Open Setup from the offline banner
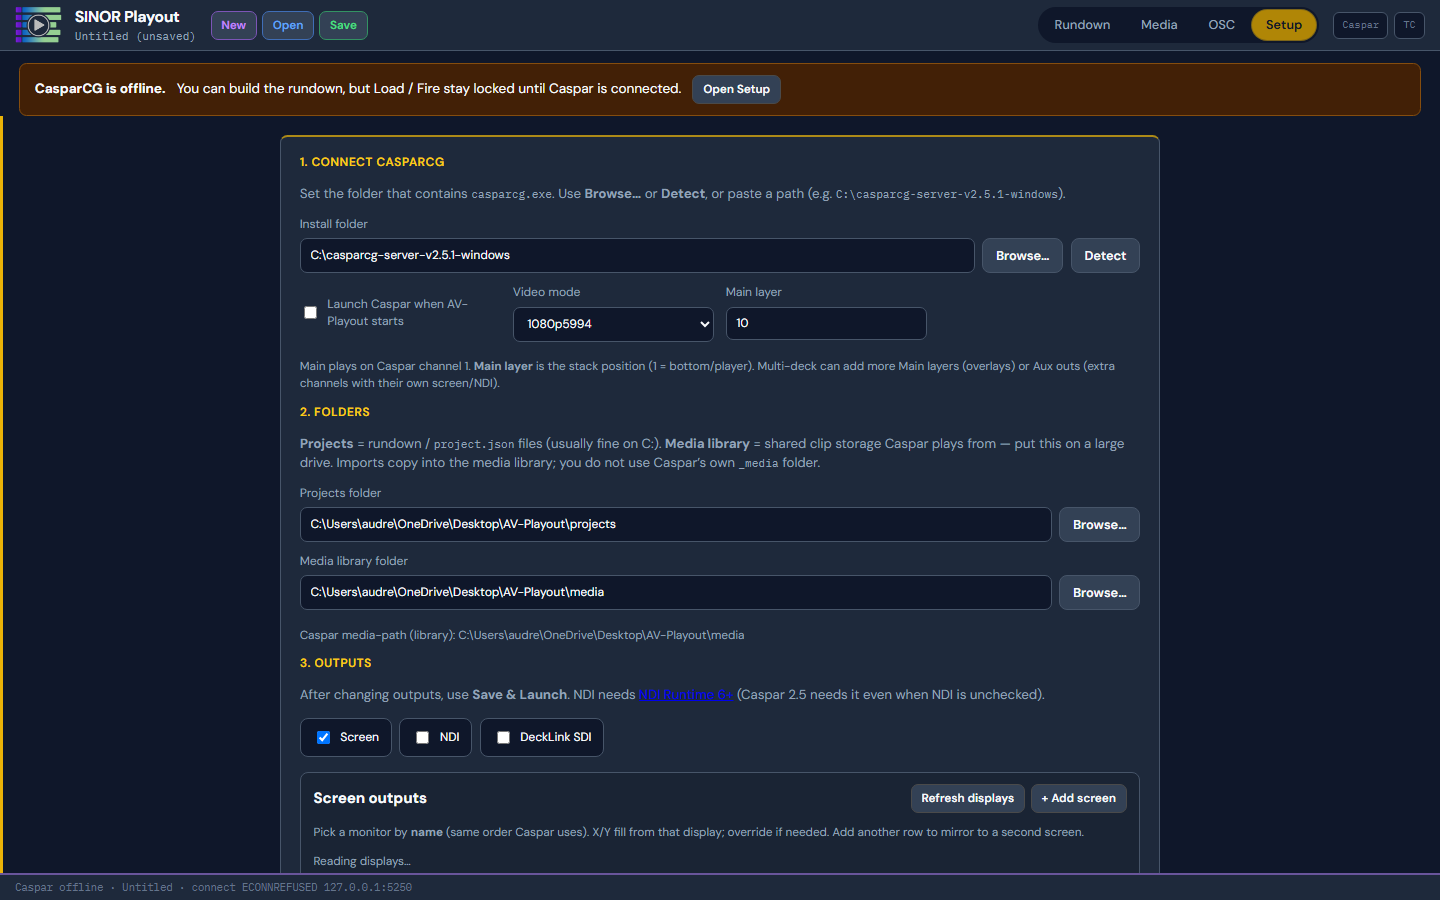Viewport: 1440px width, 900px height. coord(736,89)
